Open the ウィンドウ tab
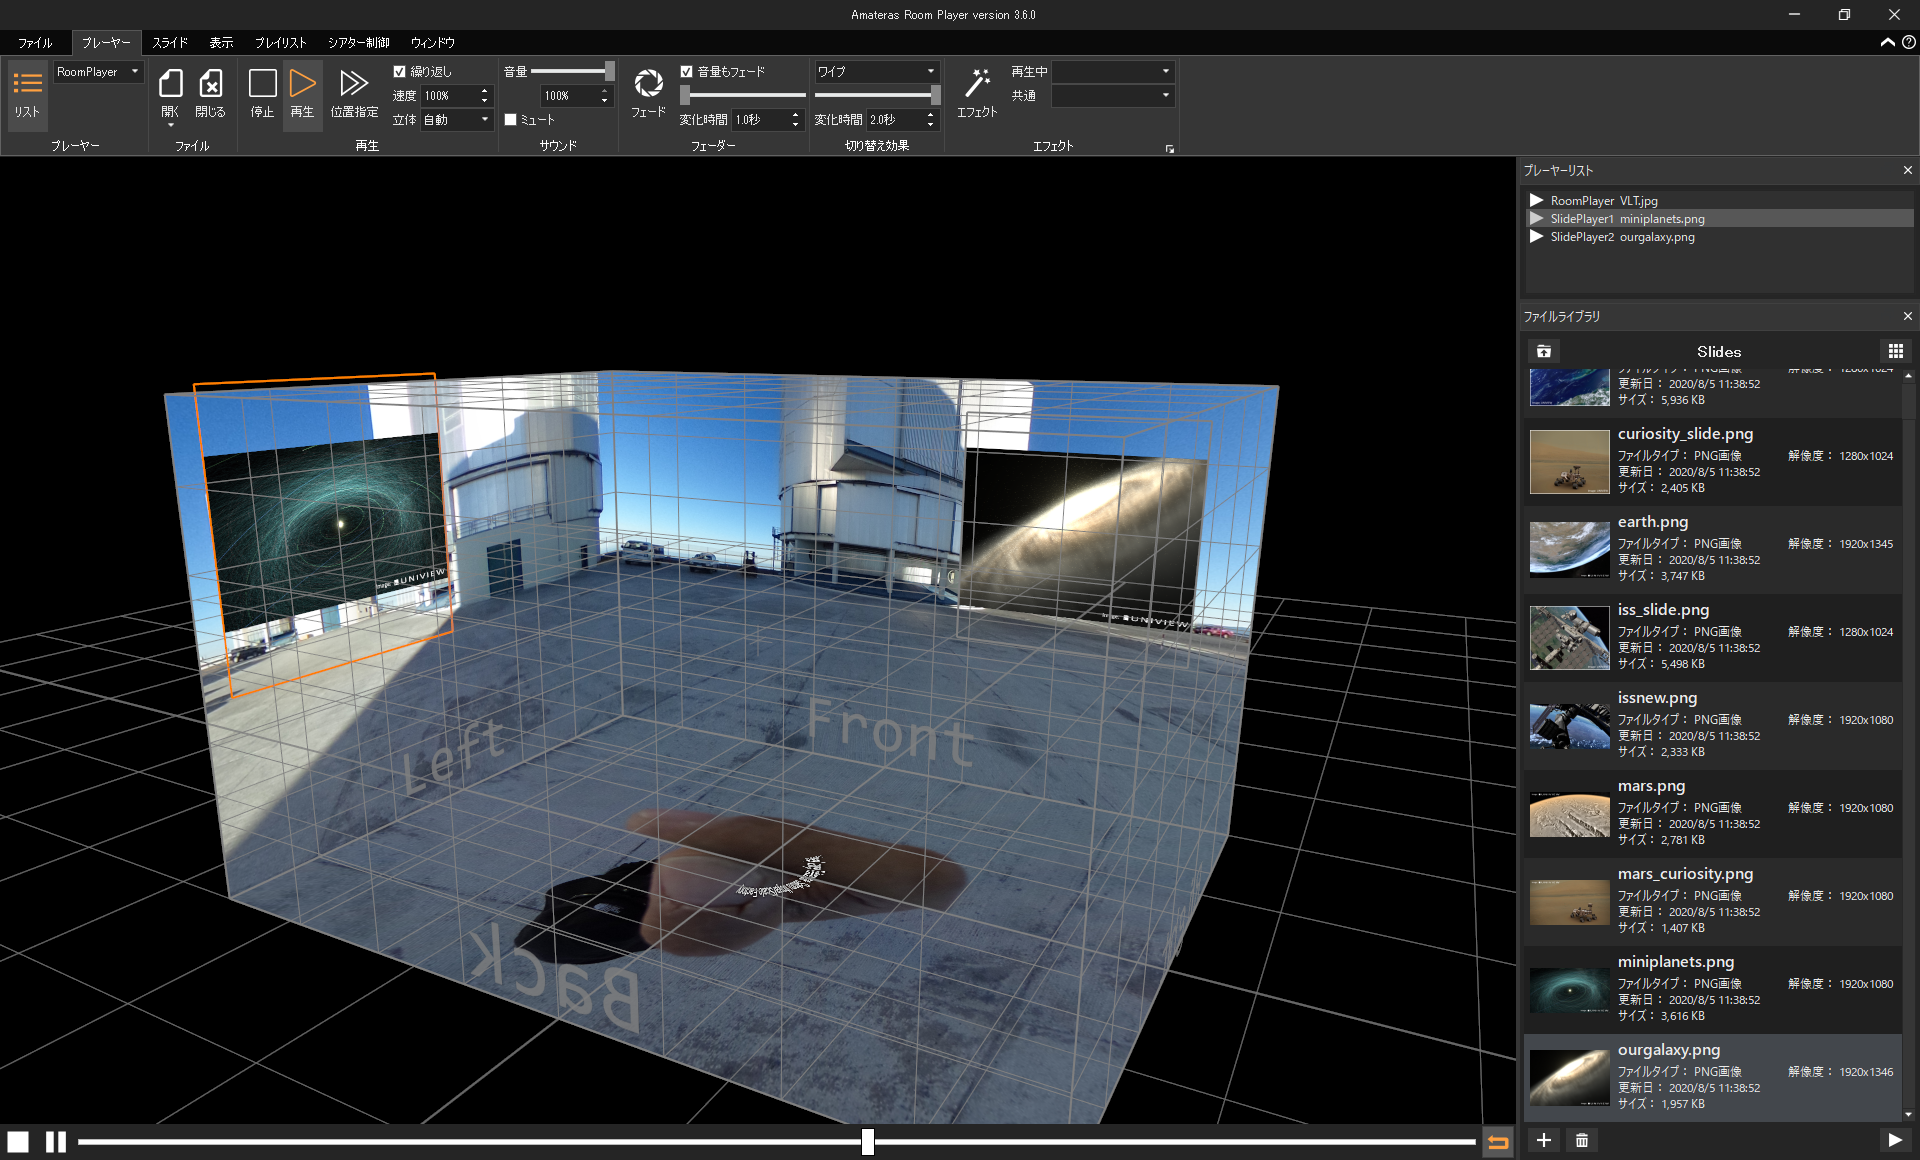 click(x=433, y=42)
